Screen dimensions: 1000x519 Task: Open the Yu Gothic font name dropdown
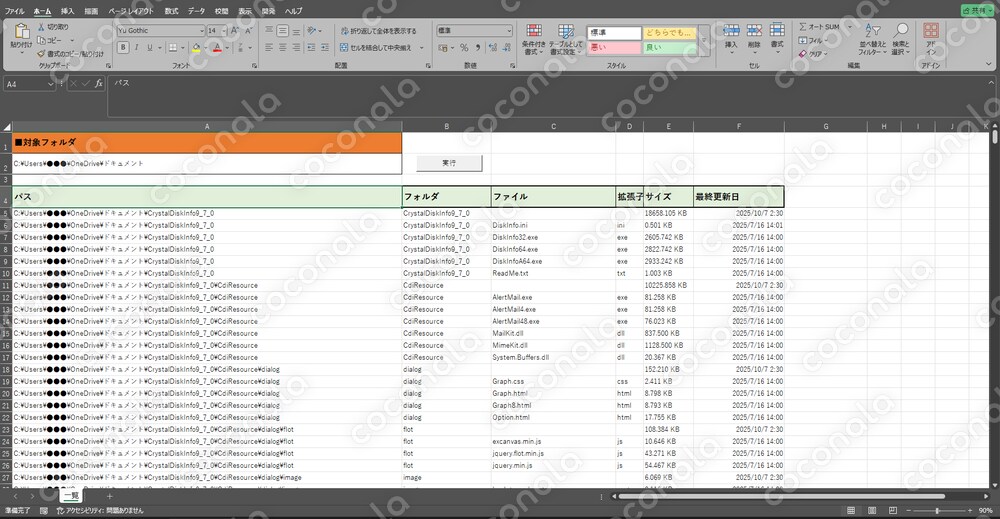click(x=202, y=31)
